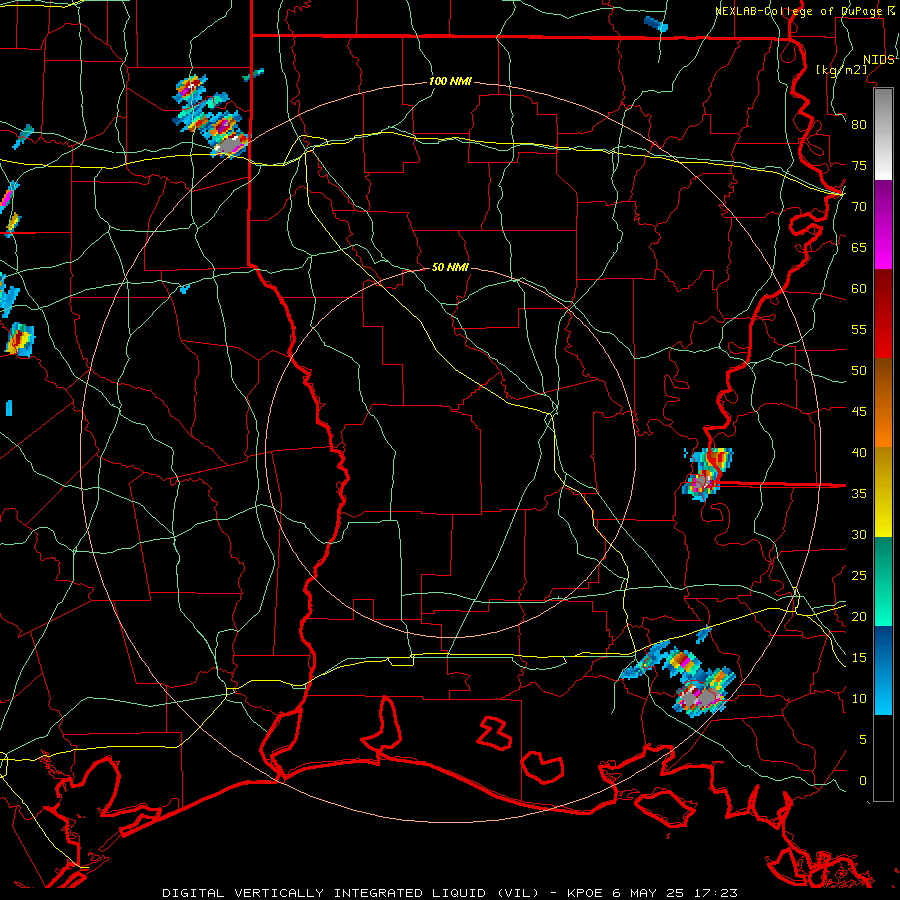Viewport: 900px width, 900px height.
Task: Select the green segment of the color bar
Action: (883, 581)
